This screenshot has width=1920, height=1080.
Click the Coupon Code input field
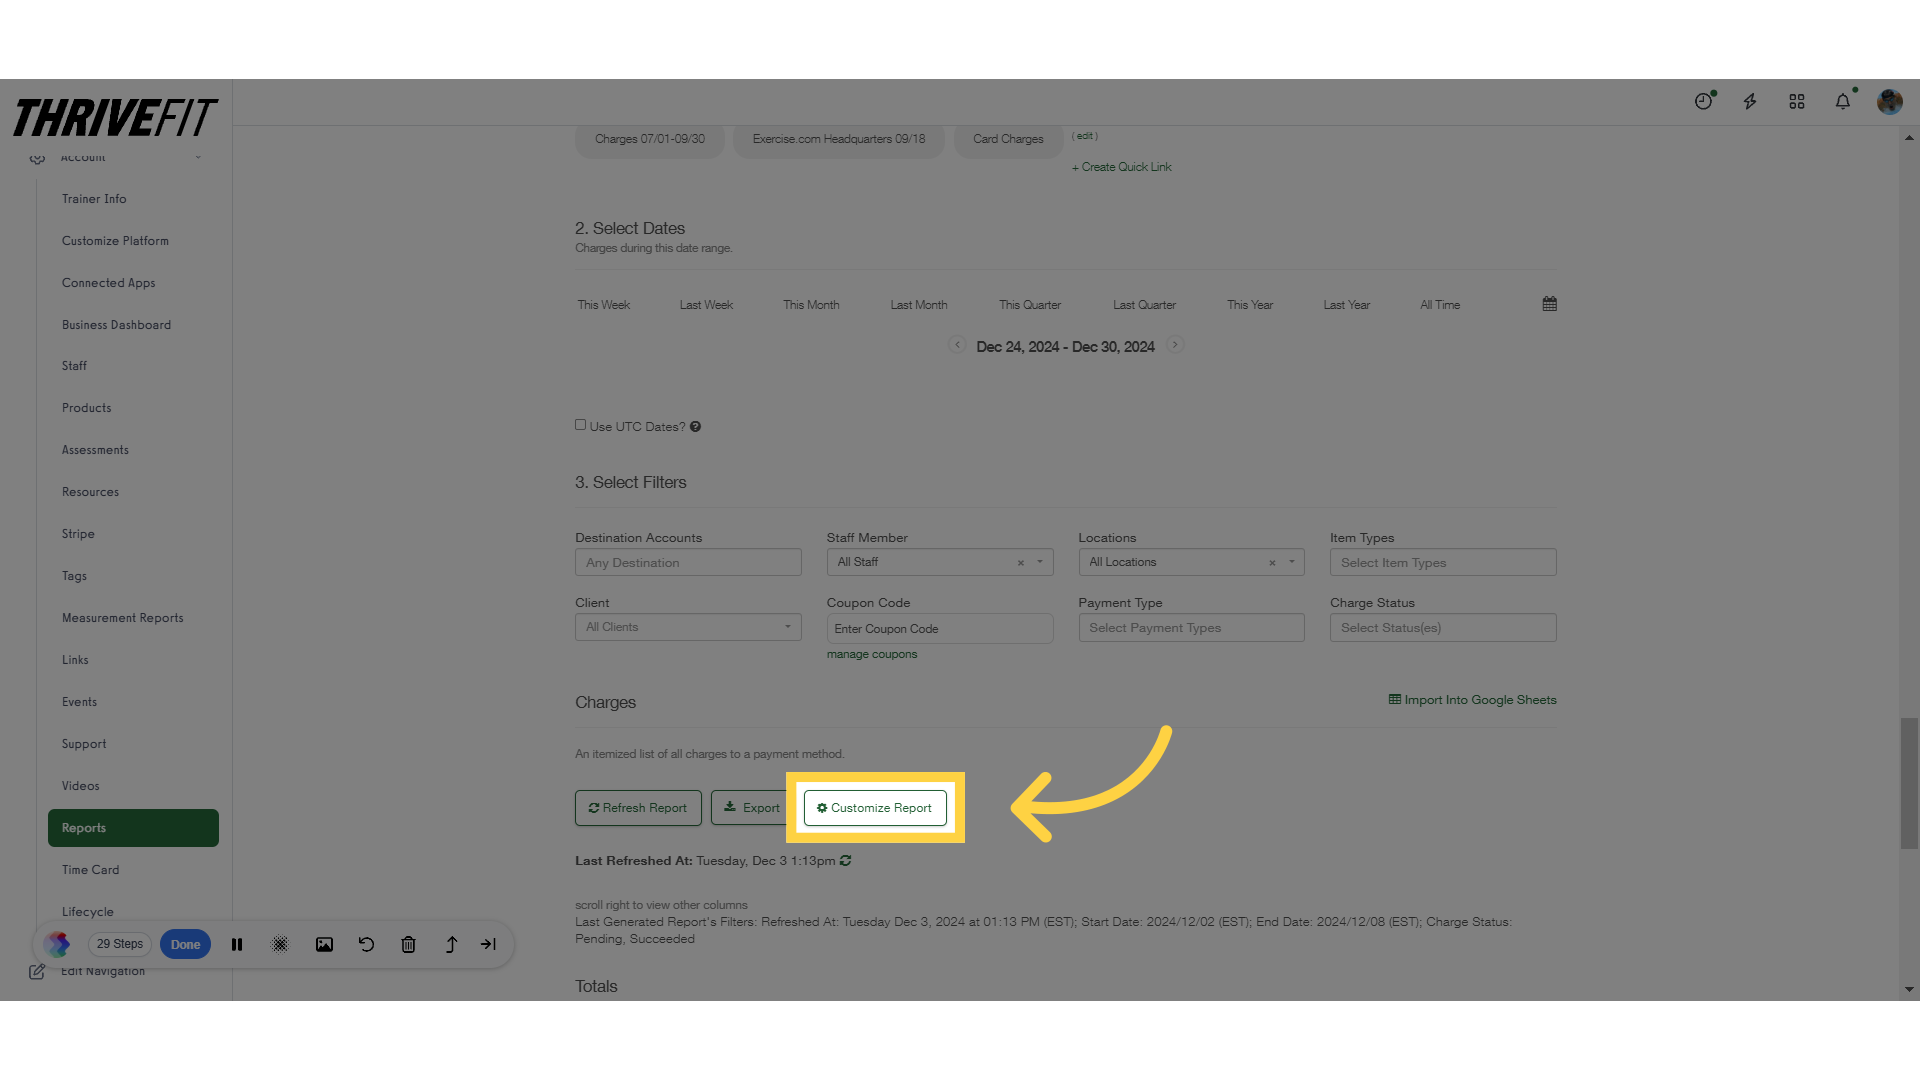point(940,628)
